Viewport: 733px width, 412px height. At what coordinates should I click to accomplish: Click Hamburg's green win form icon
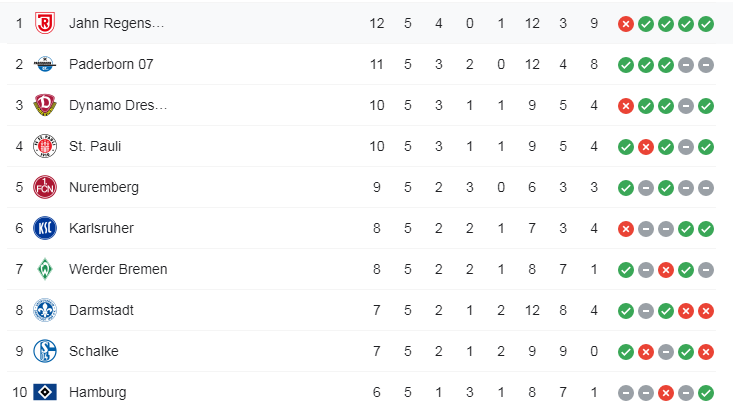click(706, 392)
